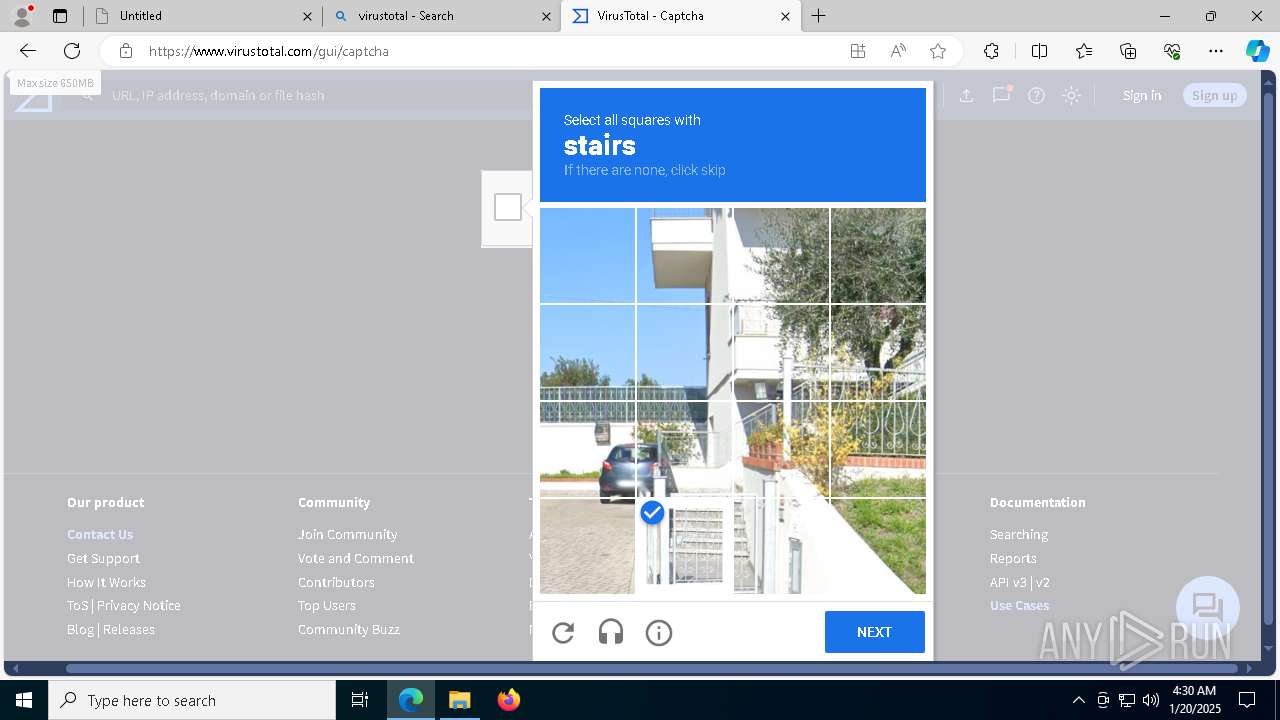The image size is (1280, 720).
Task: Open tab actions menu icon
Action: tap(60, 16)
